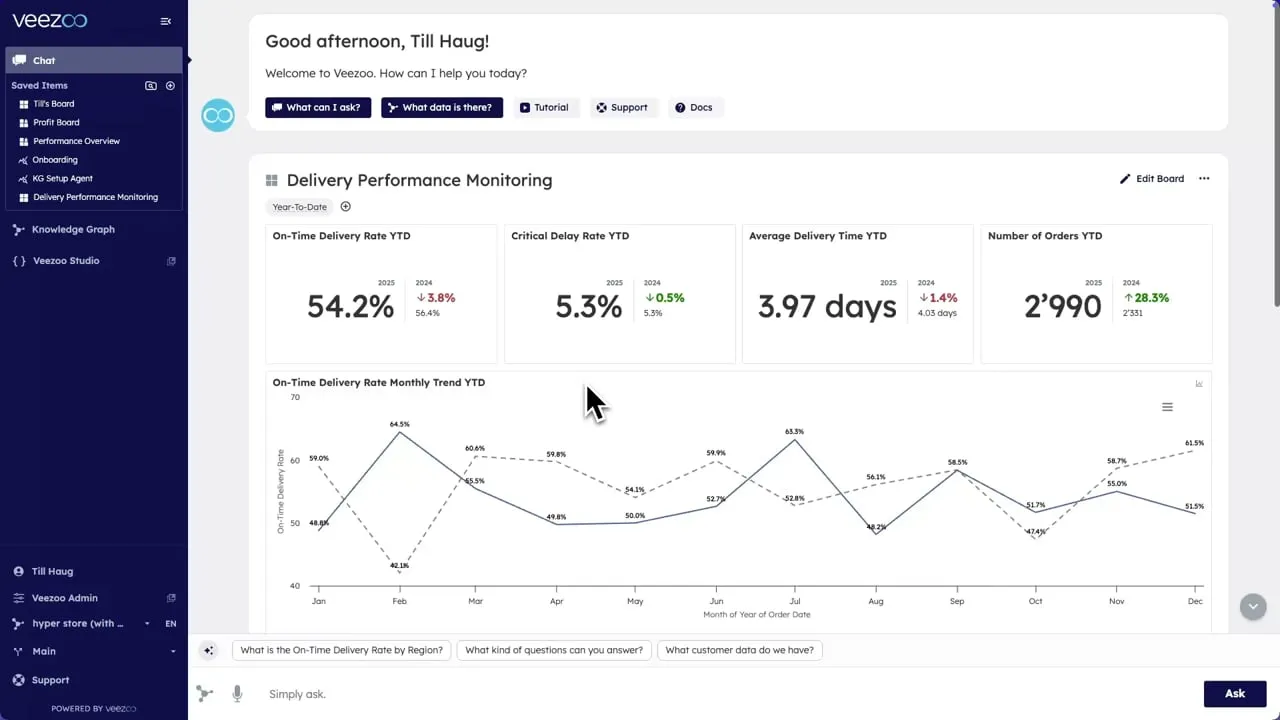
Task: Click the Year-To-Date filter chip
Action: pyautogui.click(x=300, y=207)
